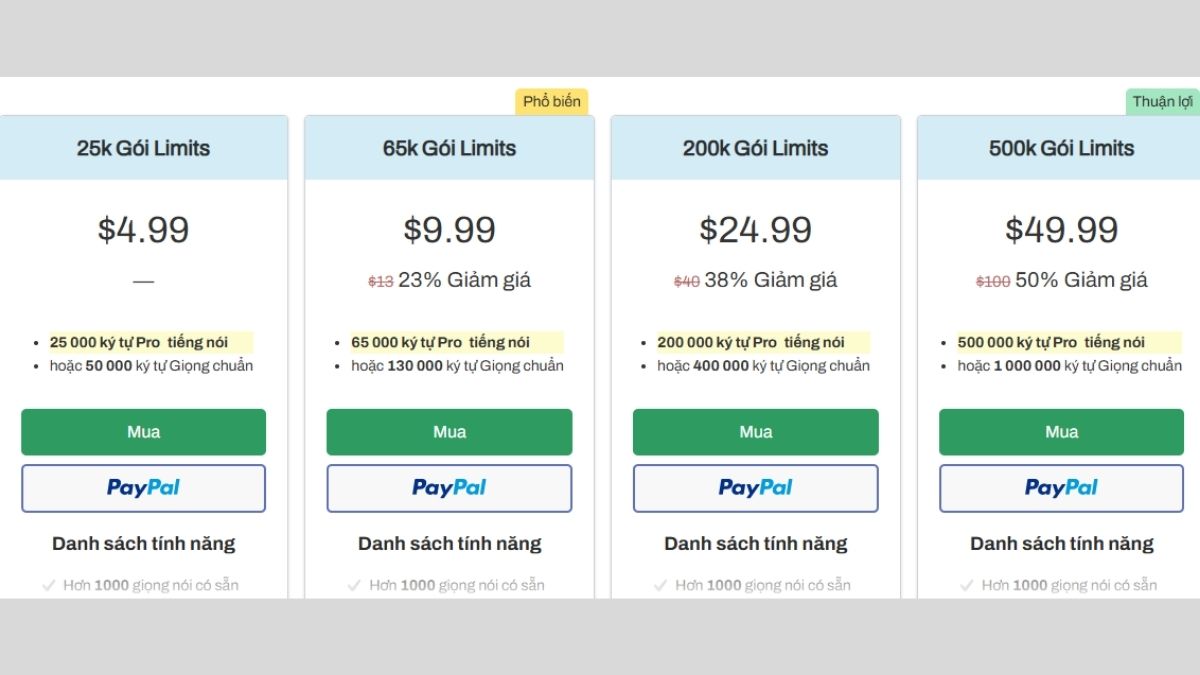Click Mua button for 25k Gói Limits
Image resolution: width=1200 pixels, height=675 pixels.
click(x=143, y=432)
